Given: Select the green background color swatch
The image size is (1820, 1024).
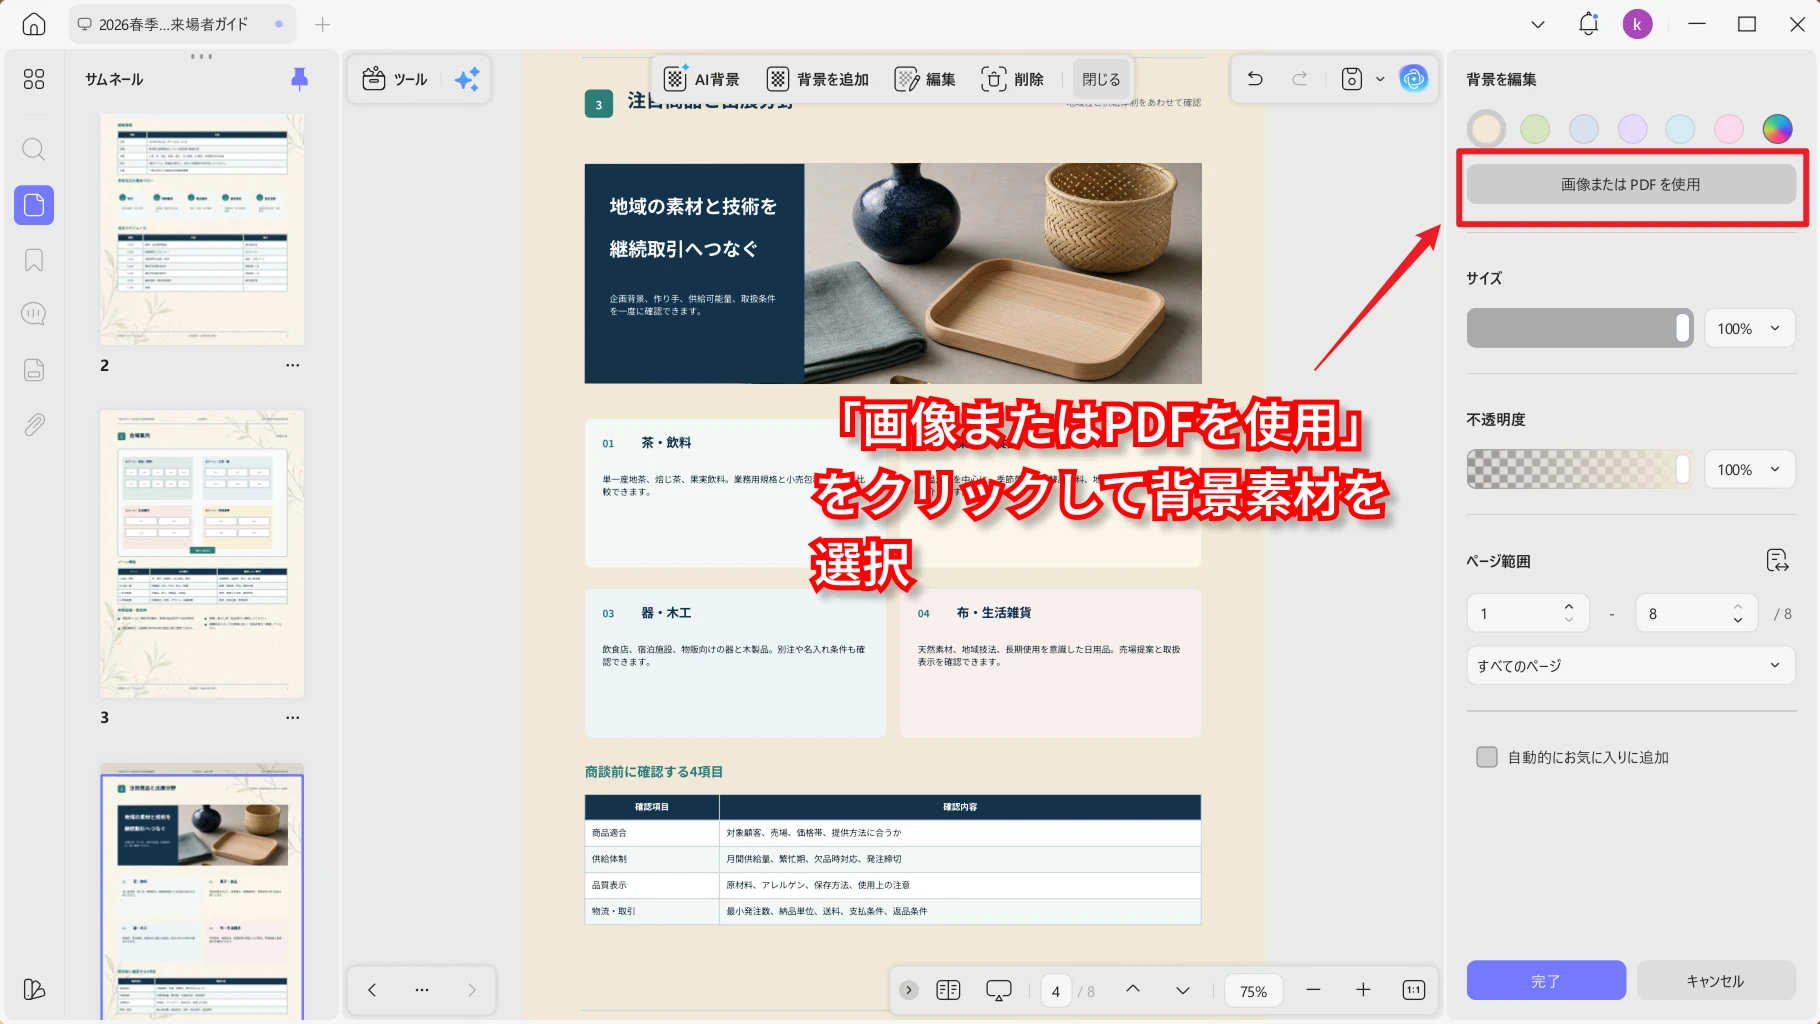Looking at the screenshot, I should [x=1535, y=128].
